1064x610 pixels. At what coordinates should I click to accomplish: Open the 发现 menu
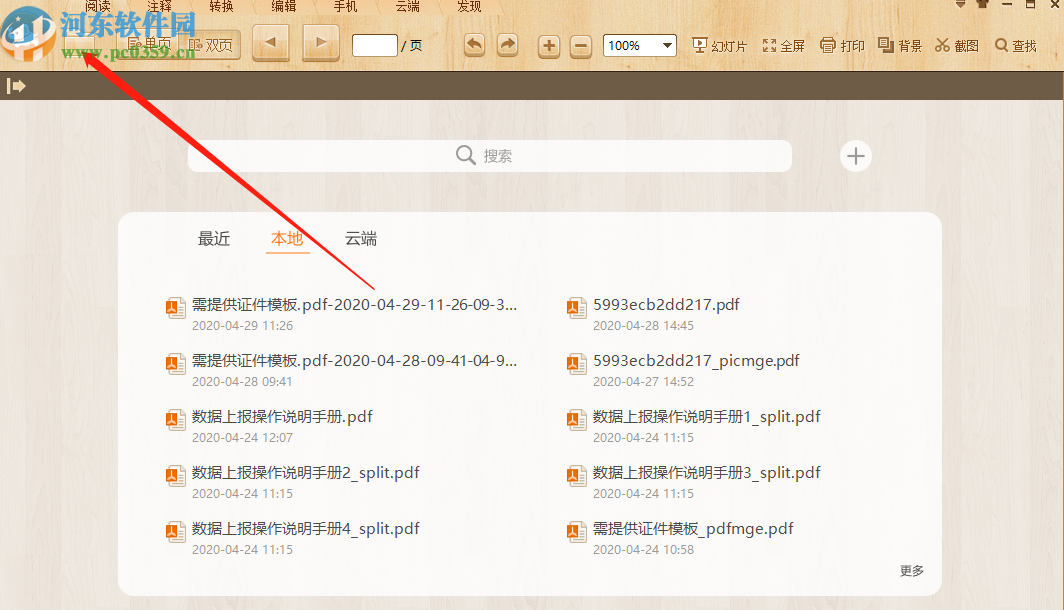(x=470, y=6)
